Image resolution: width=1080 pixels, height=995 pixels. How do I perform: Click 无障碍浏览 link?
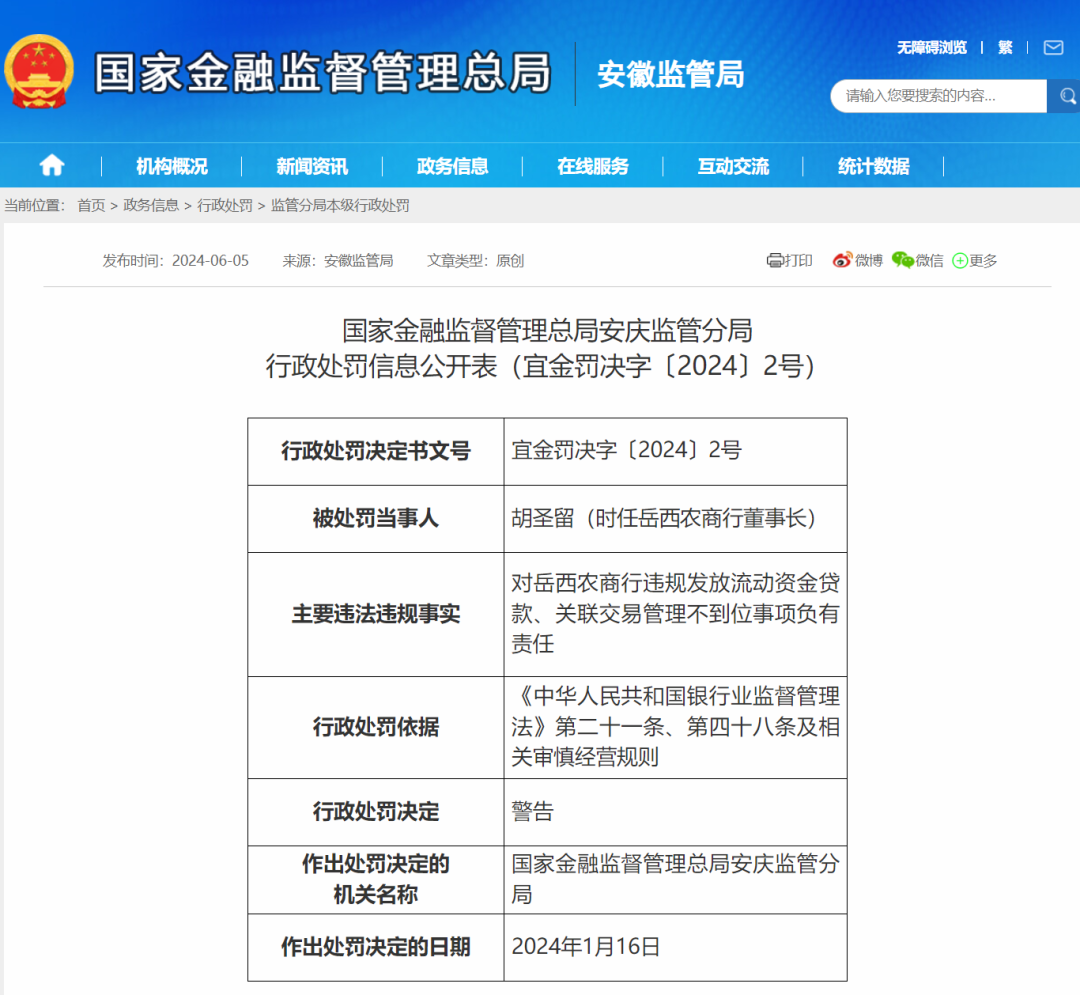932,48
